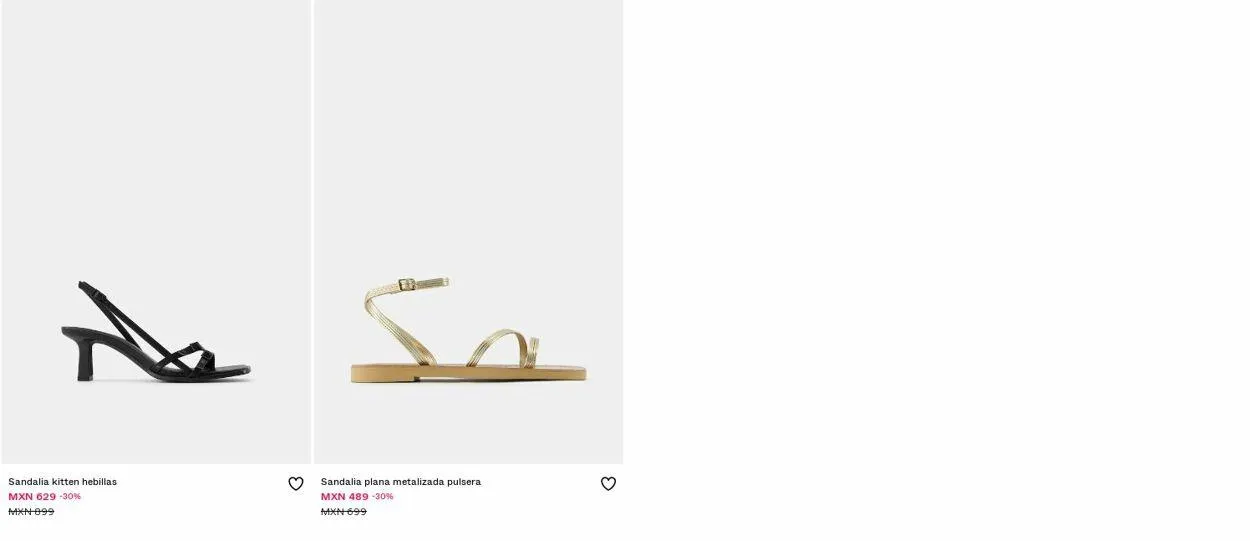Favorite the Sandalia plana metalizada pulsera
This screenshot has width=1250, height=541.
point(608,484)
